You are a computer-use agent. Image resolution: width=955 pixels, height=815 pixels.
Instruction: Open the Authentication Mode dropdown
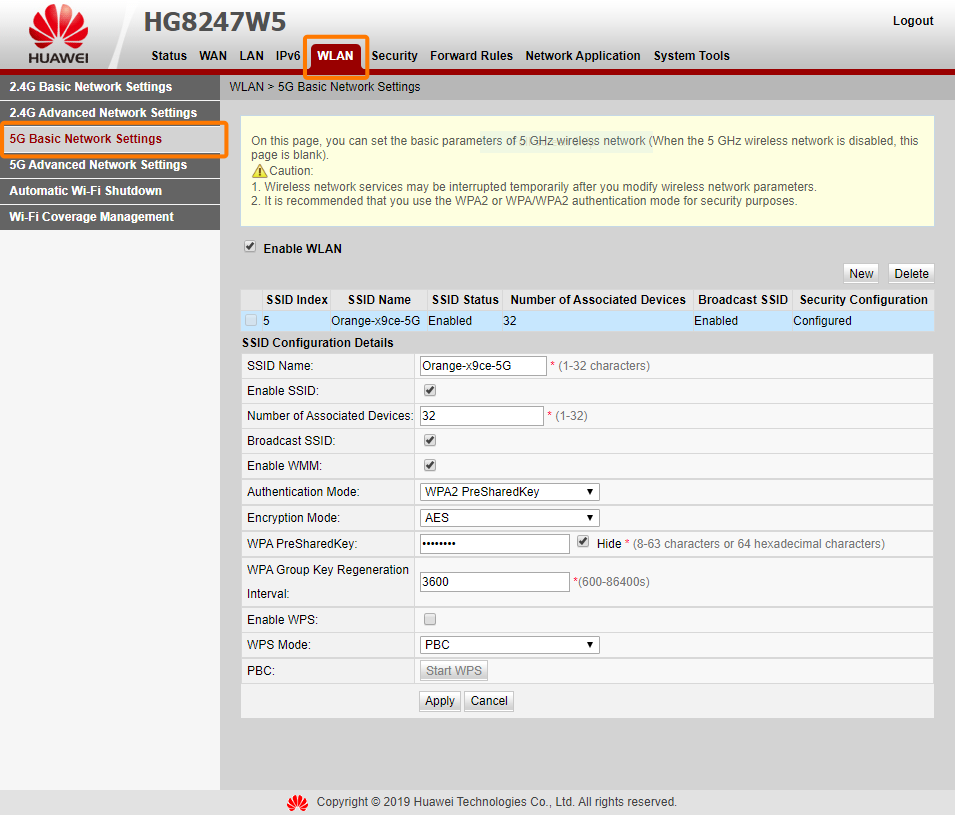click(x=509, y=492)
